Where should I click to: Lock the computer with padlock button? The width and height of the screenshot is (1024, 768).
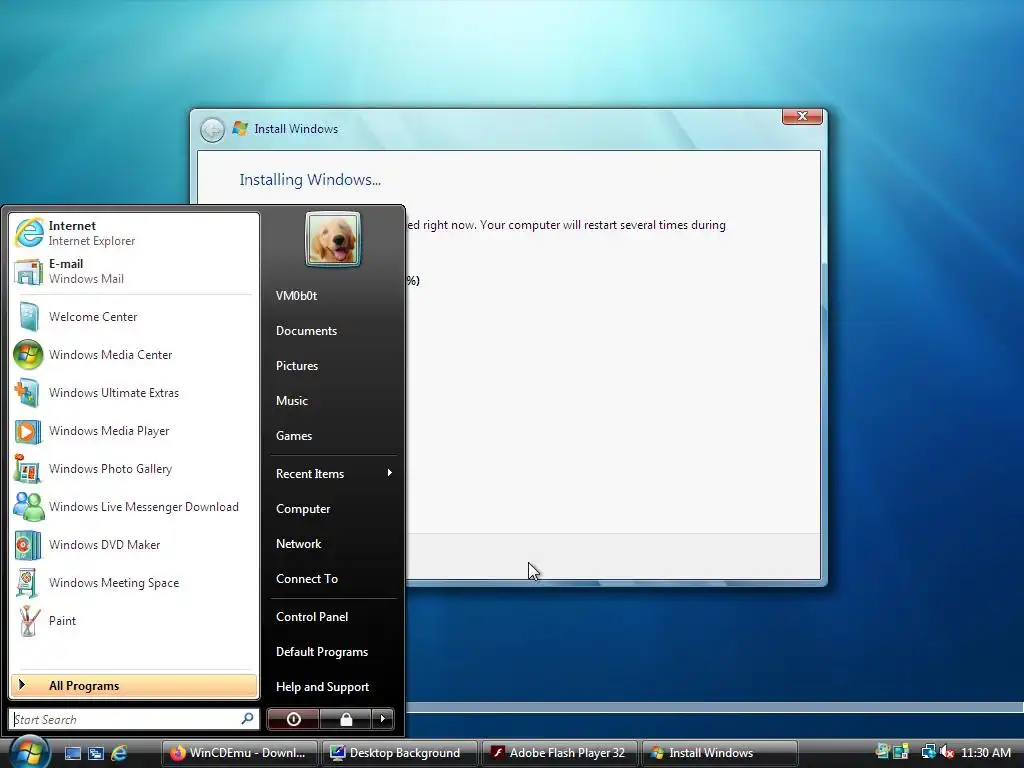345,719
